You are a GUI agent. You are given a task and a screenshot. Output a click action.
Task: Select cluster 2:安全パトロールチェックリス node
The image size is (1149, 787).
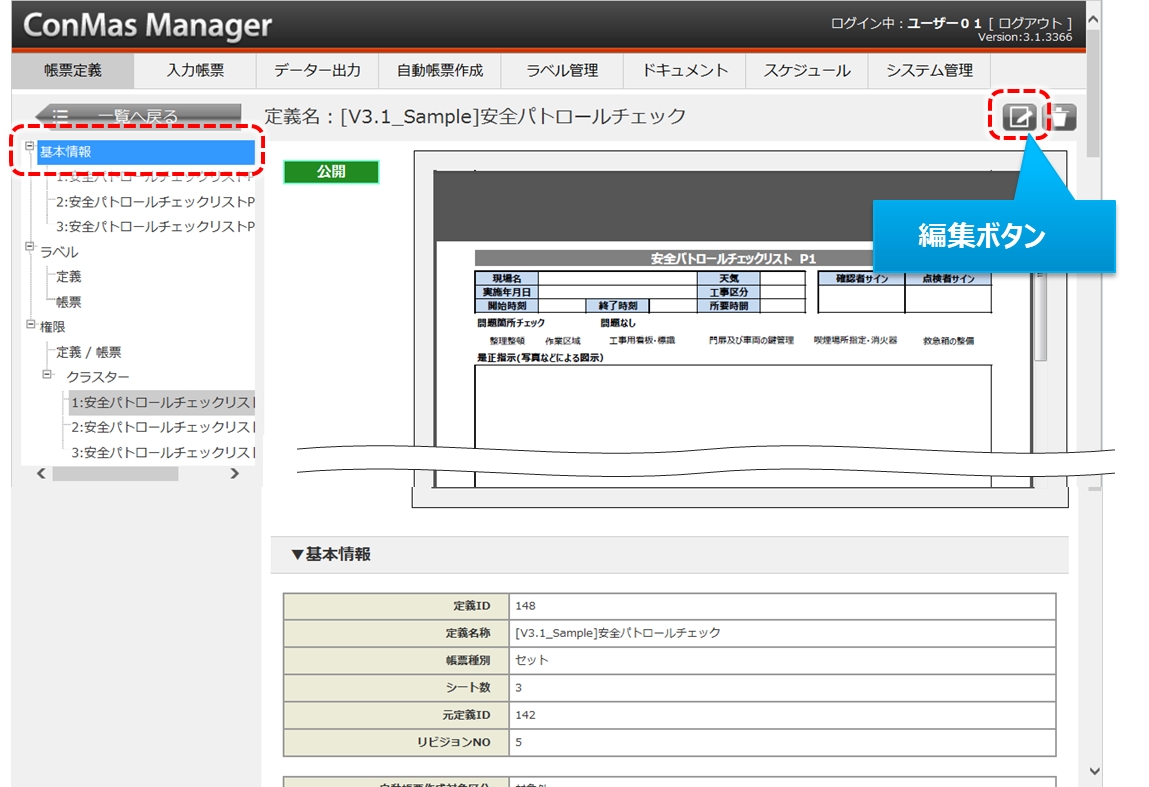tap(163, 427)
